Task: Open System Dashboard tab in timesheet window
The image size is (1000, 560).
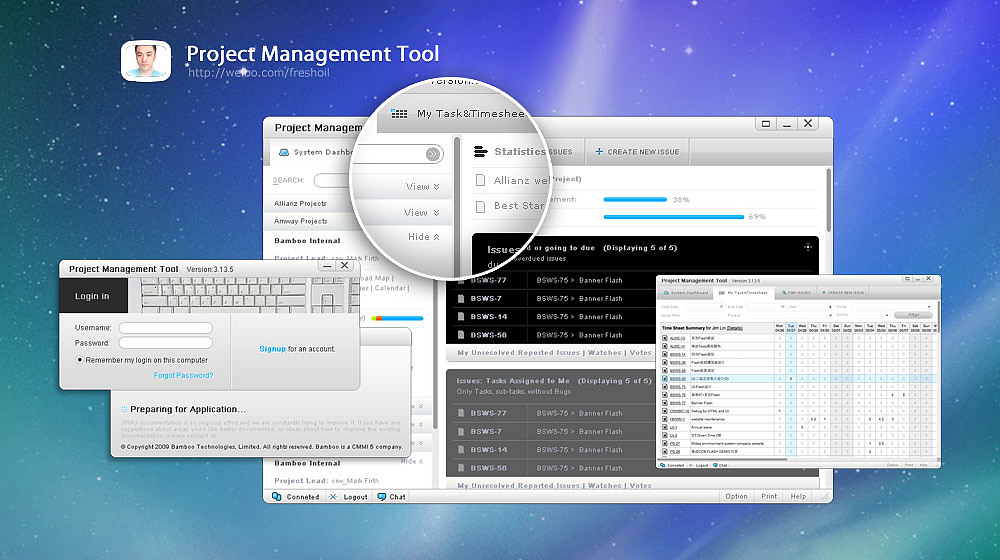Action: tap(686, 293)
